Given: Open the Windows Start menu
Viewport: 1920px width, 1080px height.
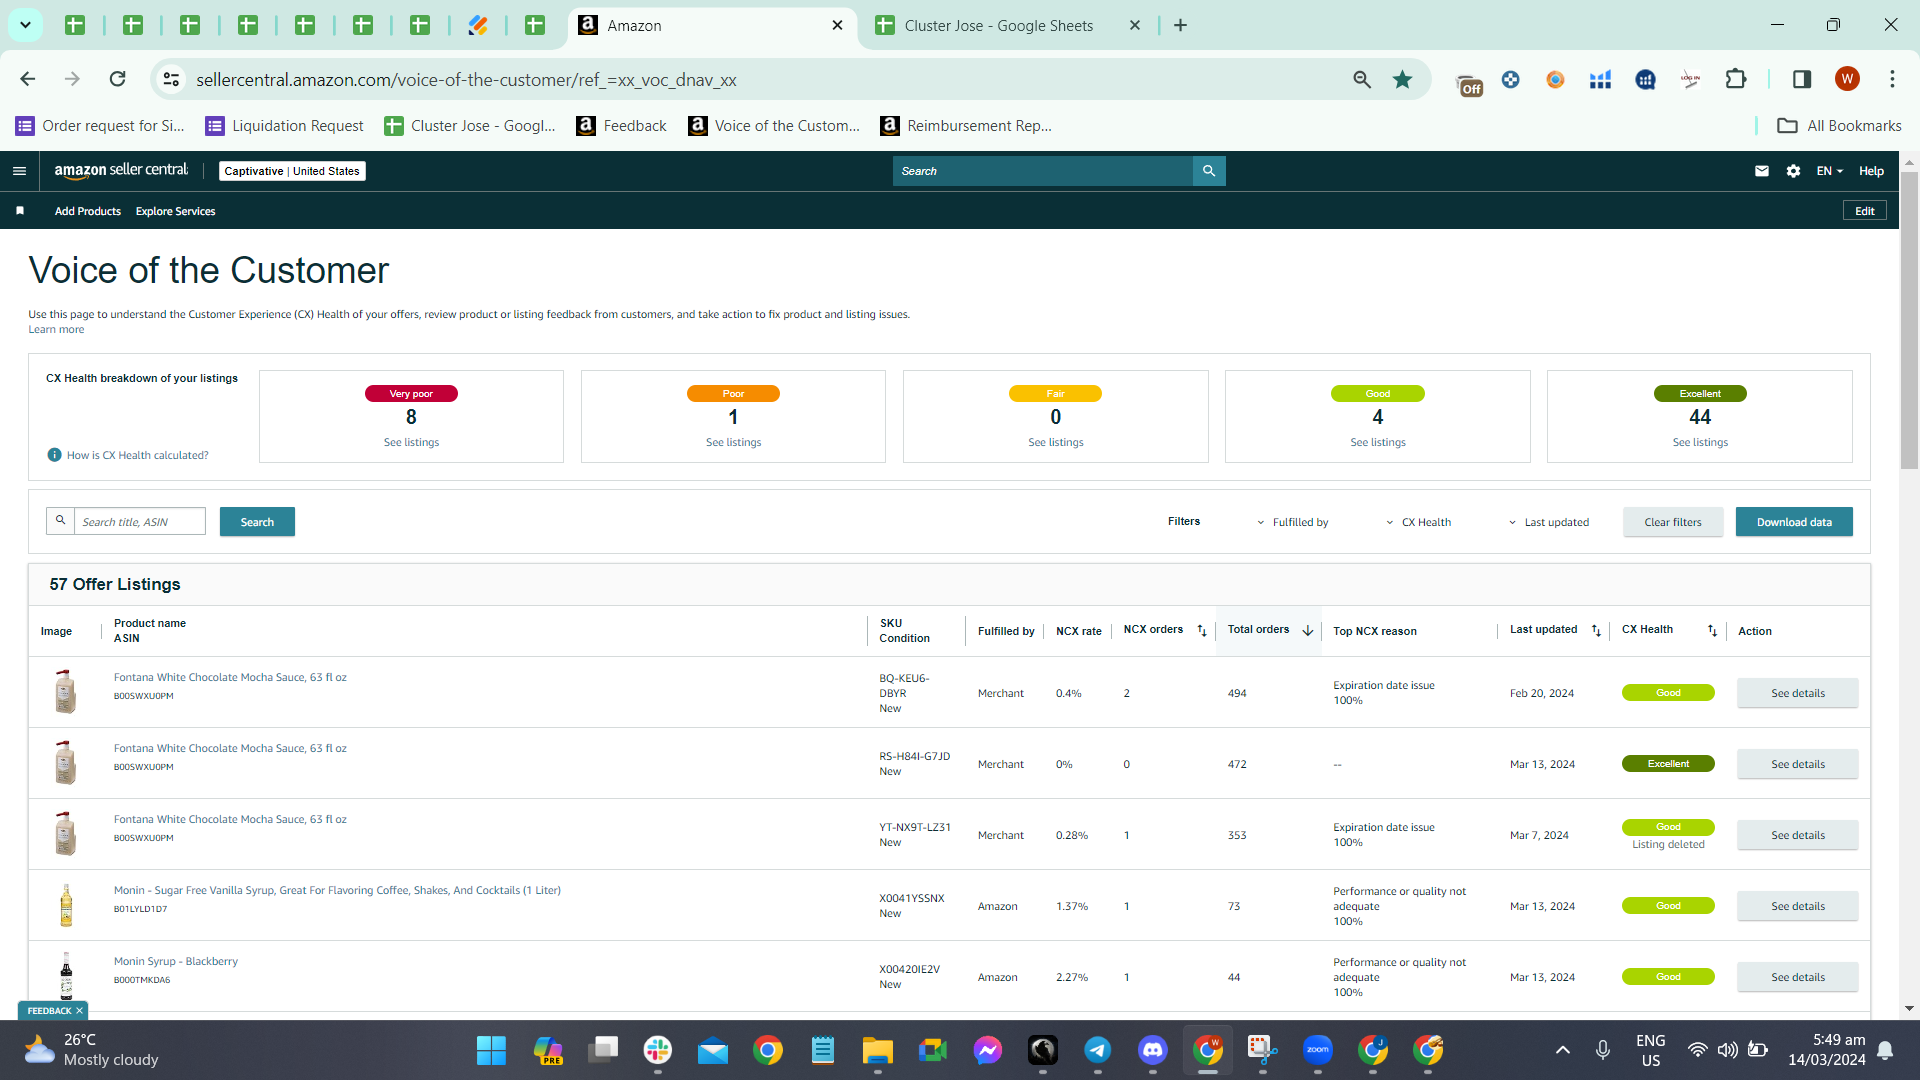Looking at the screenshot, I should click(491, 1050).
